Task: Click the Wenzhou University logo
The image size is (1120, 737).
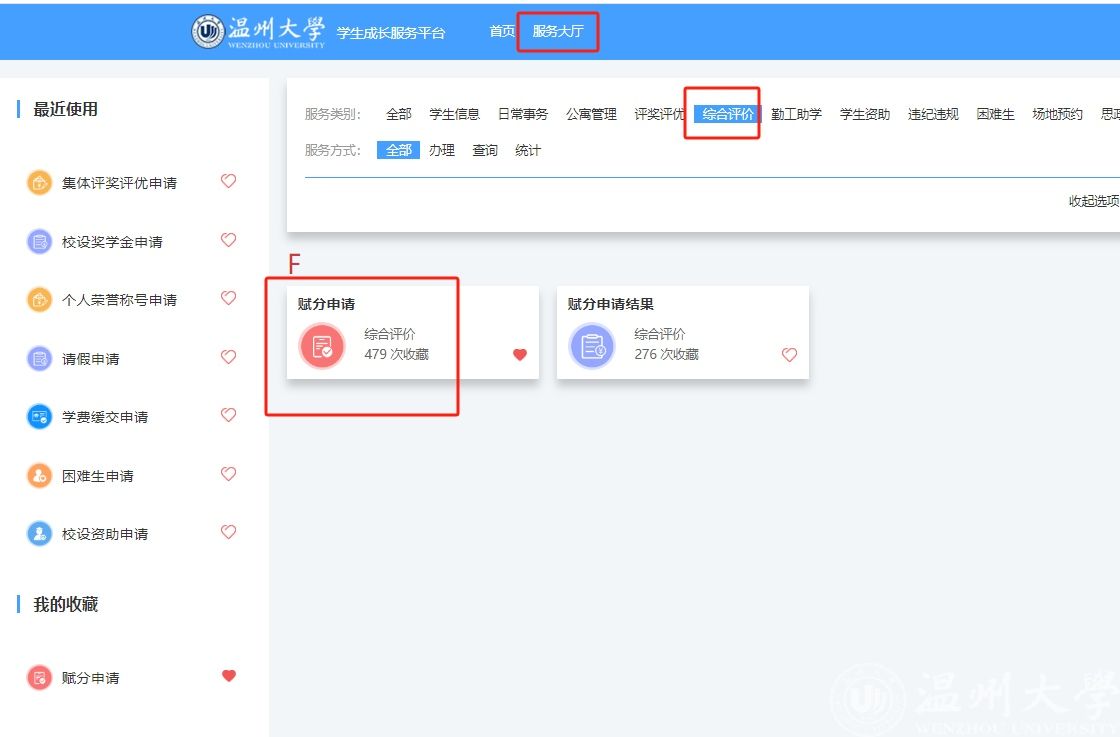Action: [259, 32]
